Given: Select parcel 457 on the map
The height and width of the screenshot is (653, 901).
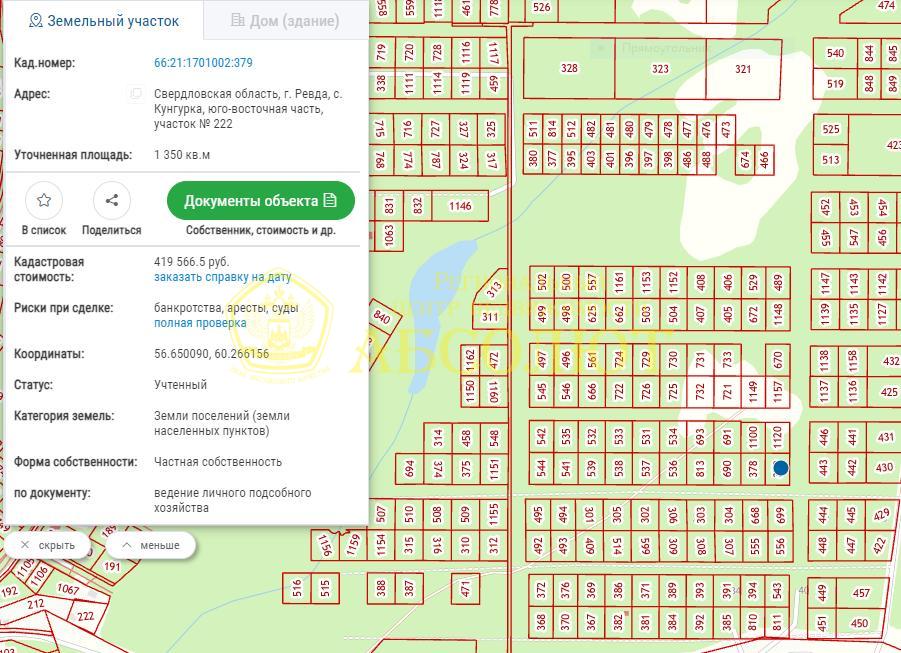Looking at the screenshot, I should (861, 593).
